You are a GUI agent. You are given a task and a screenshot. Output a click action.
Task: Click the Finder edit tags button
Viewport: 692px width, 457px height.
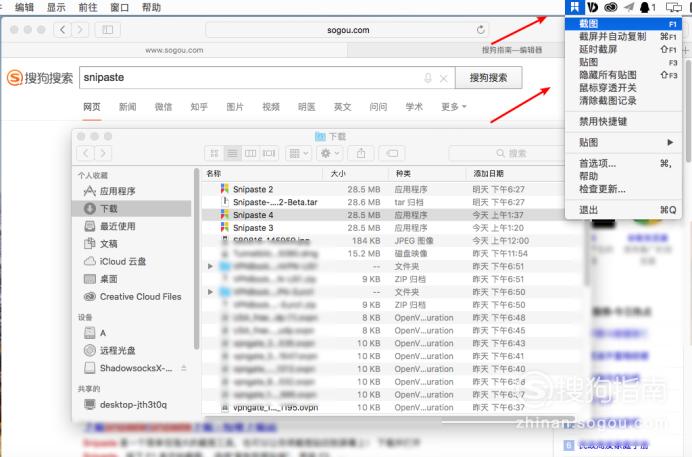click(x=392, y=154)
